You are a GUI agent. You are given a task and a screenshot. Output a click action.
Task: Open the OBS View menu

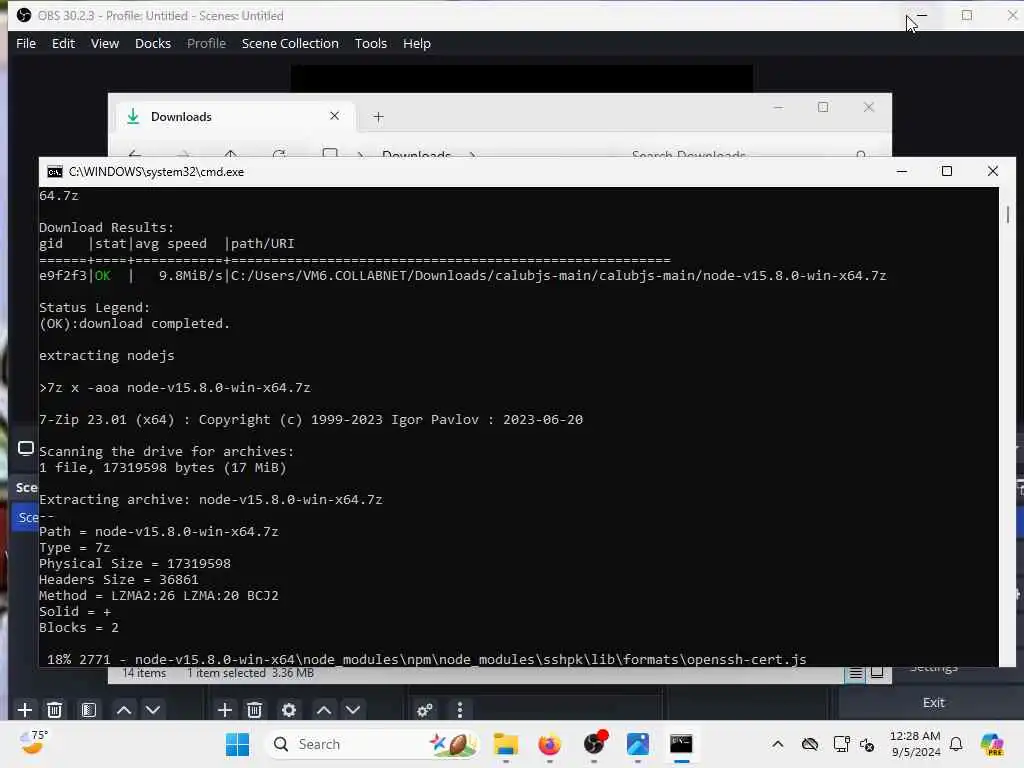(x=104, y=43)
